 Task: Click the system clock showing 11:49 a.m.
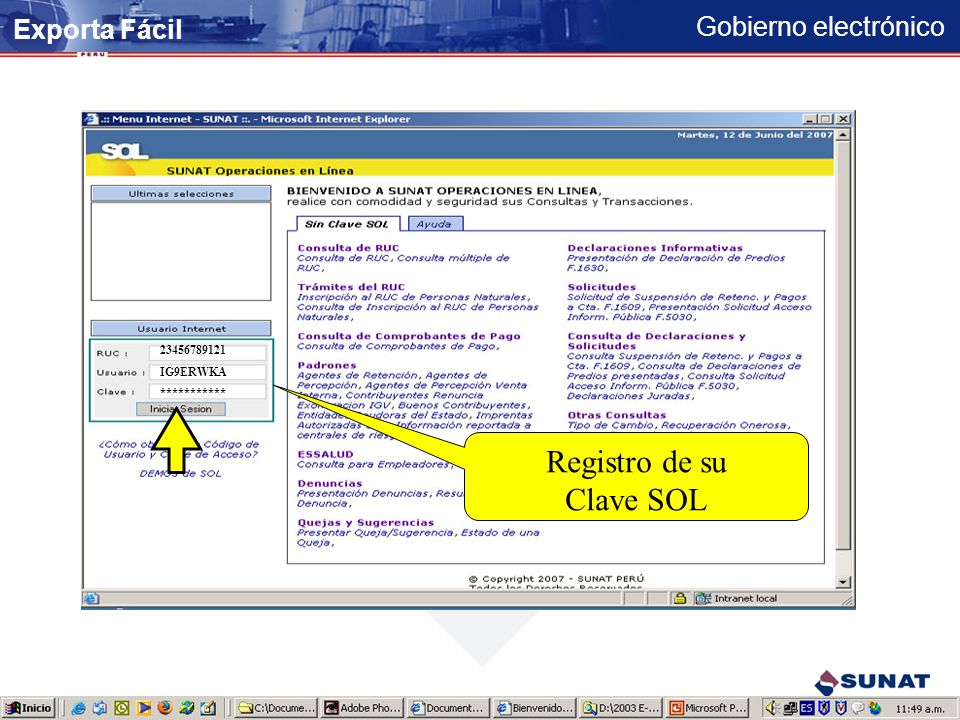pyautogui.click(x=920, y=709)
